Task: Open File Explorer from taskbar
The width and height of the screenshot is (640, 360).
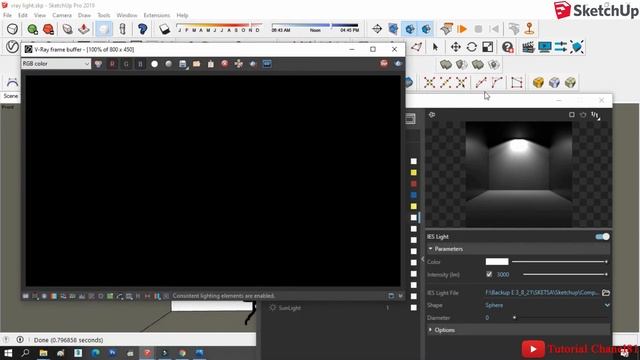Action: coord(43,353)
